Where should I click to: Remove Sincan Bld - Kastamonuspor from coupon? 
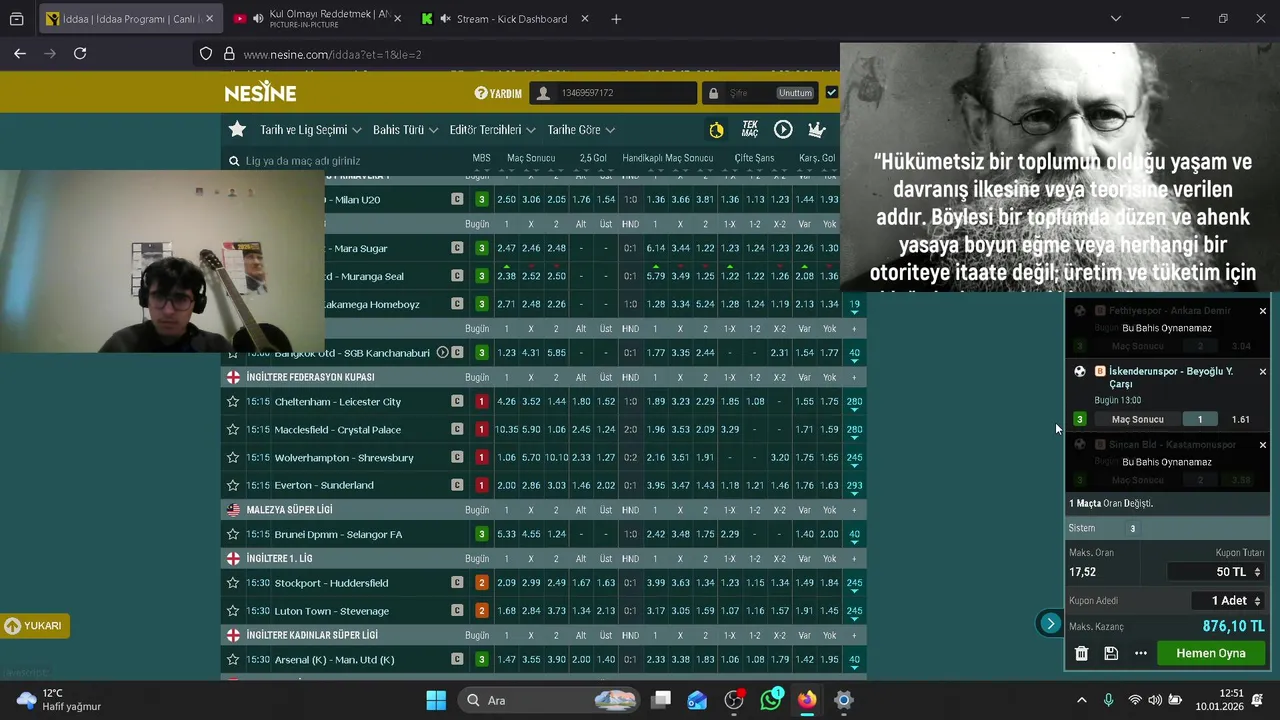click(1262, 444)
